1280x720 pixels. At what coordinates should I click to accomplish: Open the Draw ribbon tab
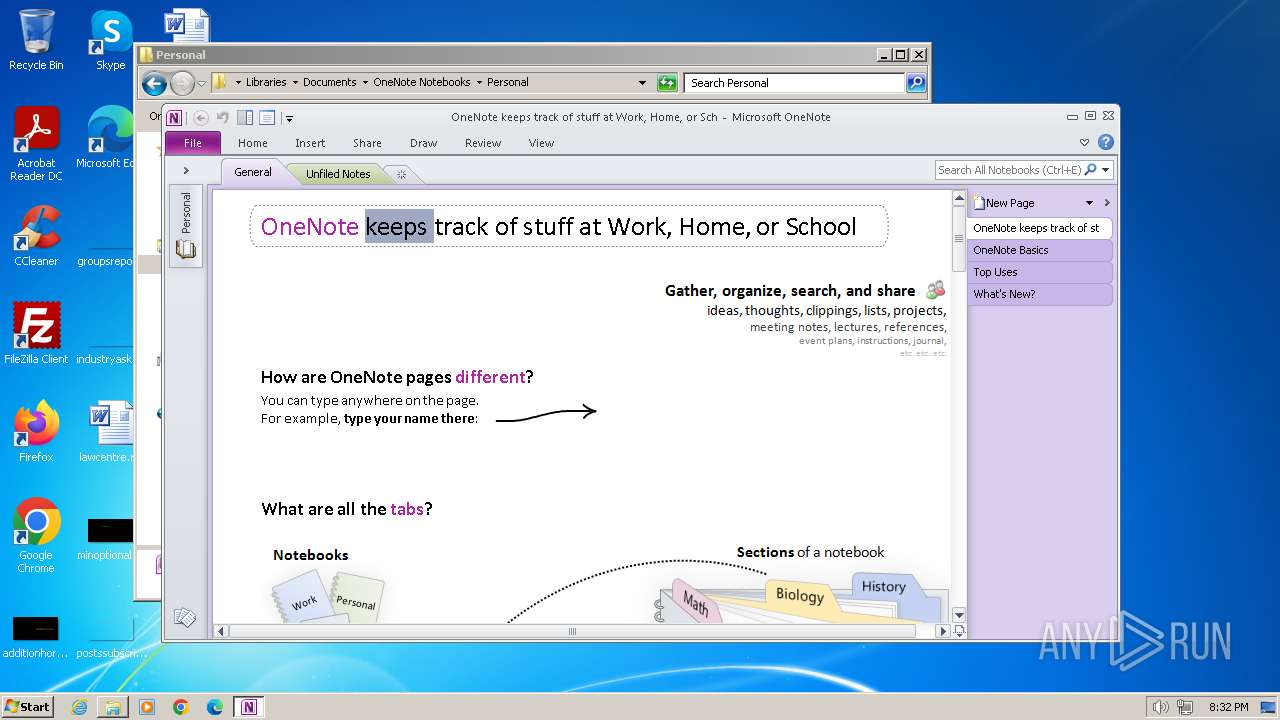(424, 143)
